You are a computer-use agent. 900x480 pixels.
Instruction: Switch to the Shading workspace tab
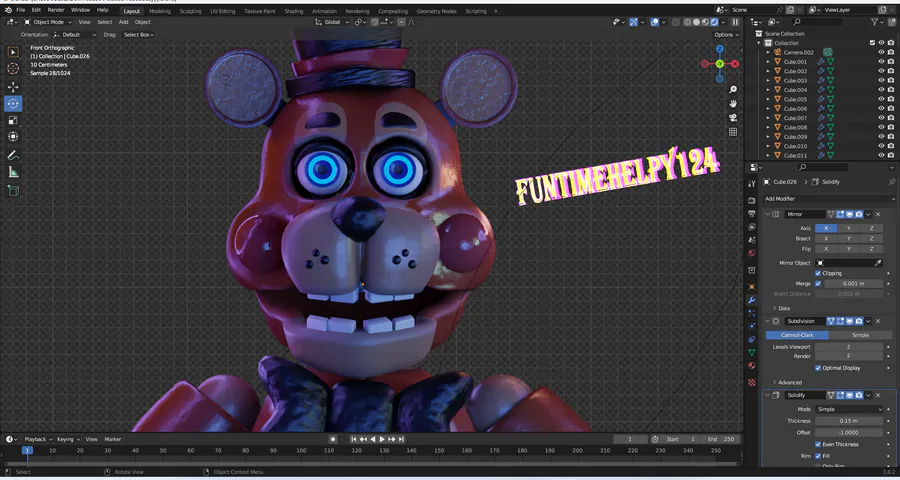click(x=293, y=11)
